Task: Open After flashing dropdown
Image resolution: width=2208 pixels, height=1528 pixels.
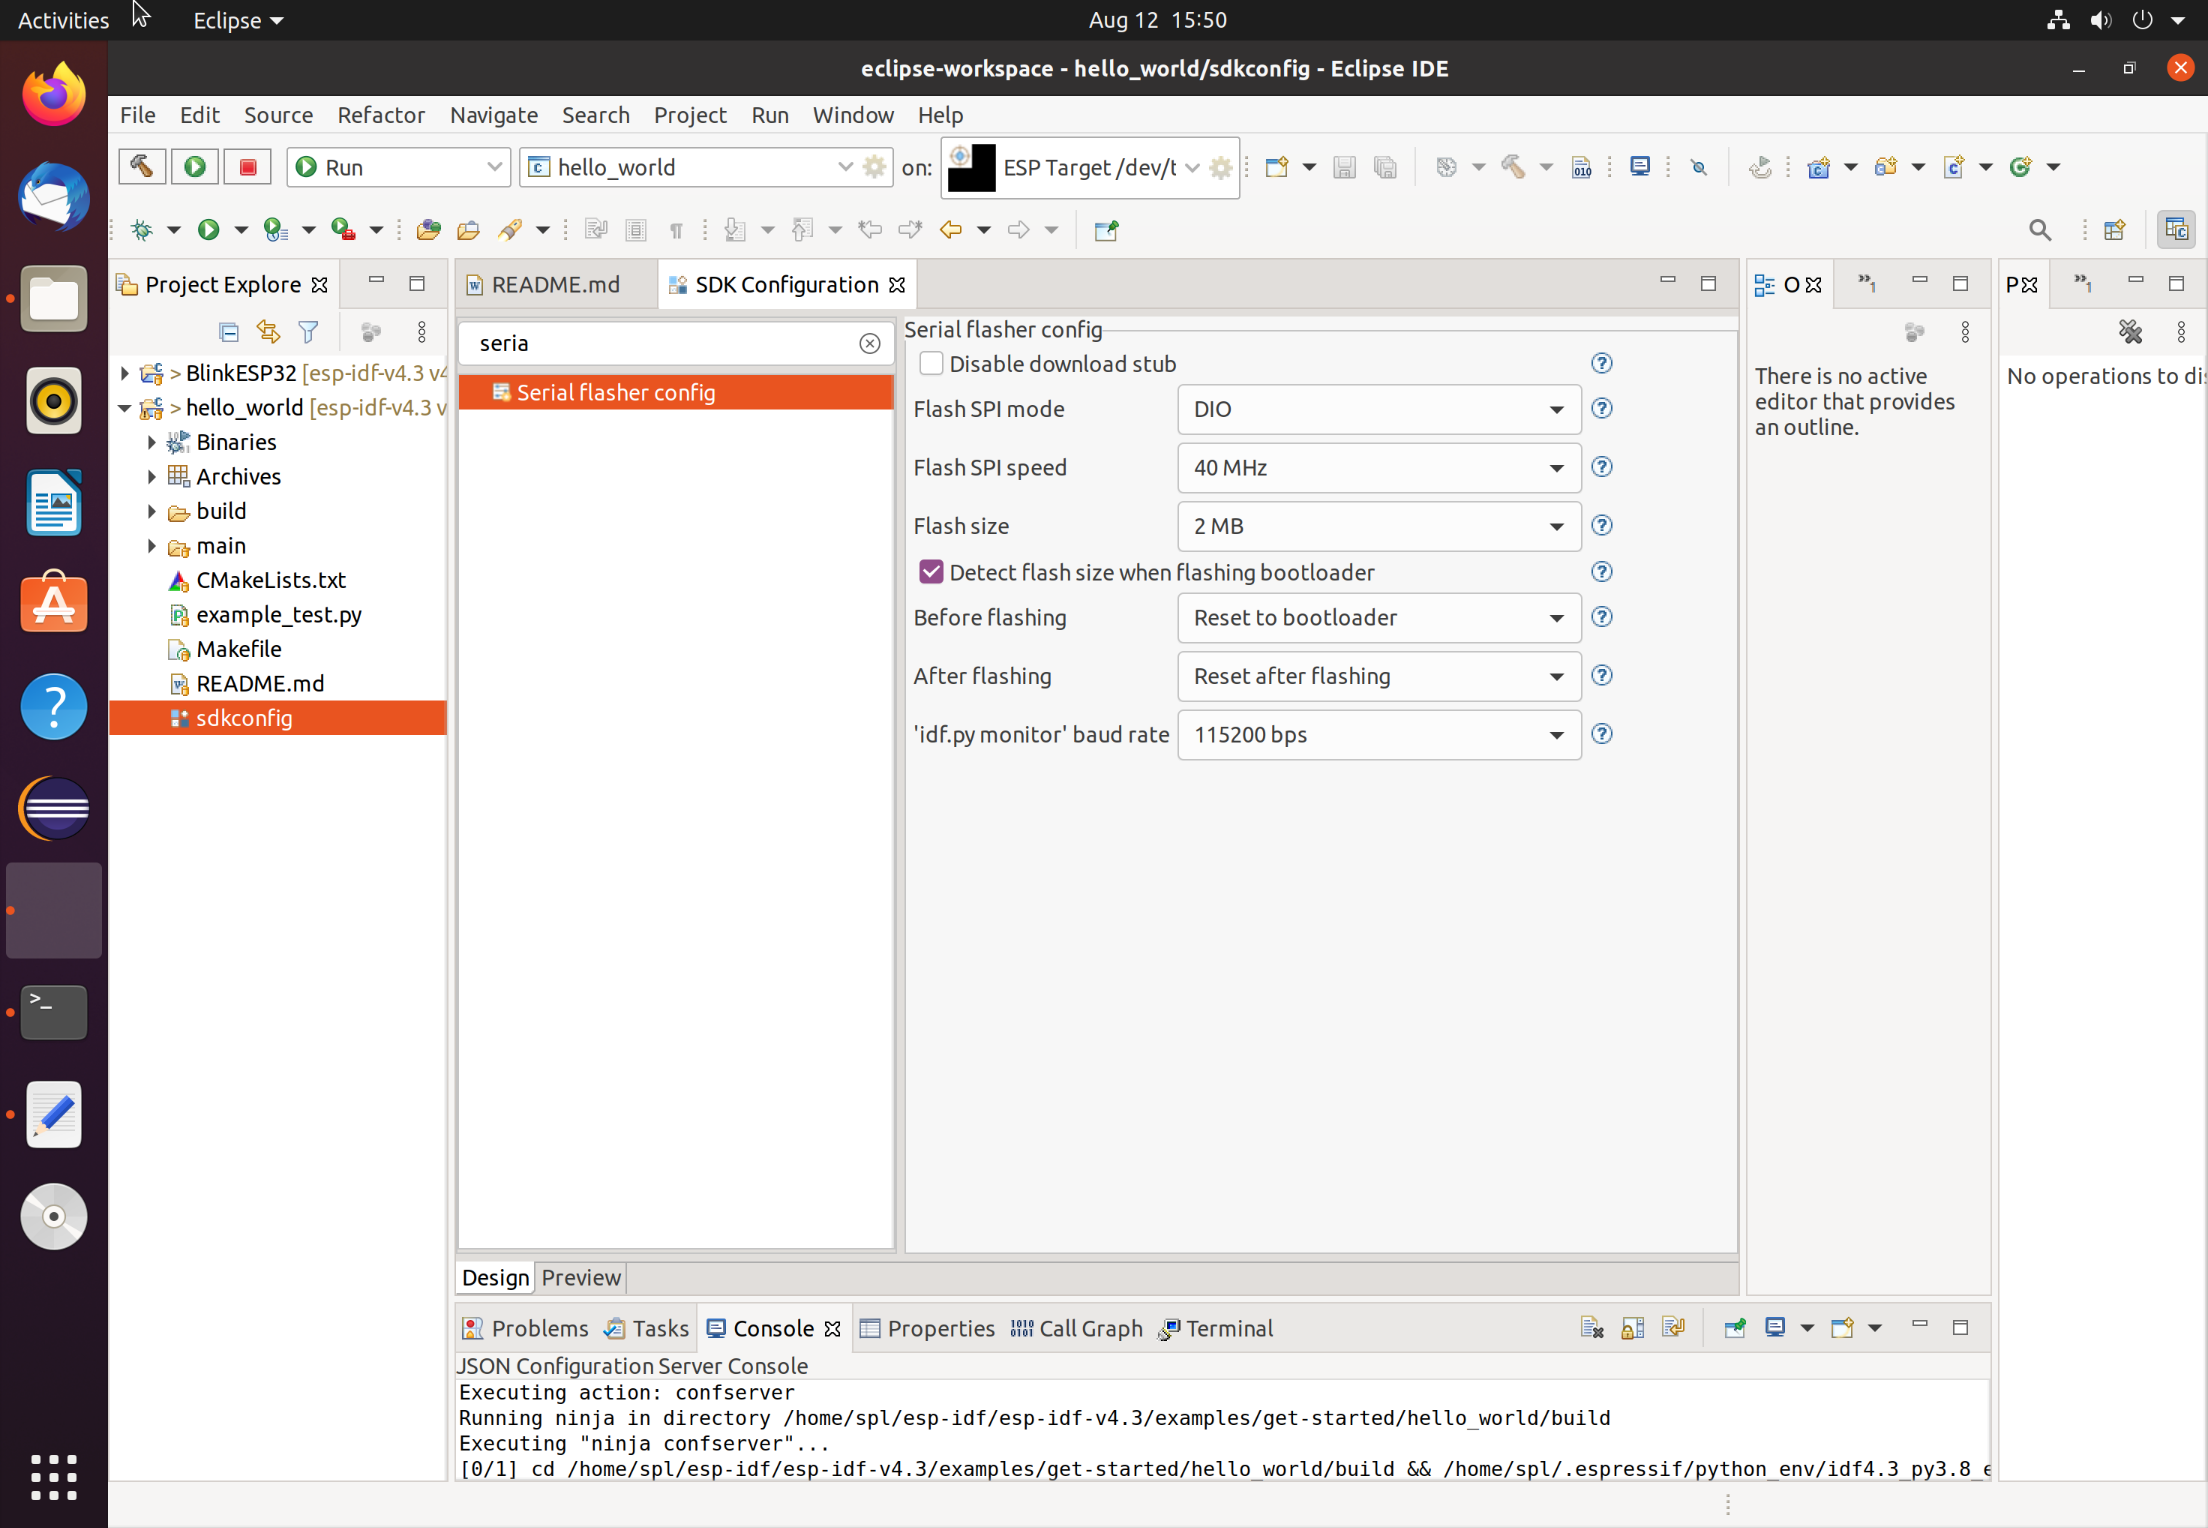Action: coord(1379,676)
